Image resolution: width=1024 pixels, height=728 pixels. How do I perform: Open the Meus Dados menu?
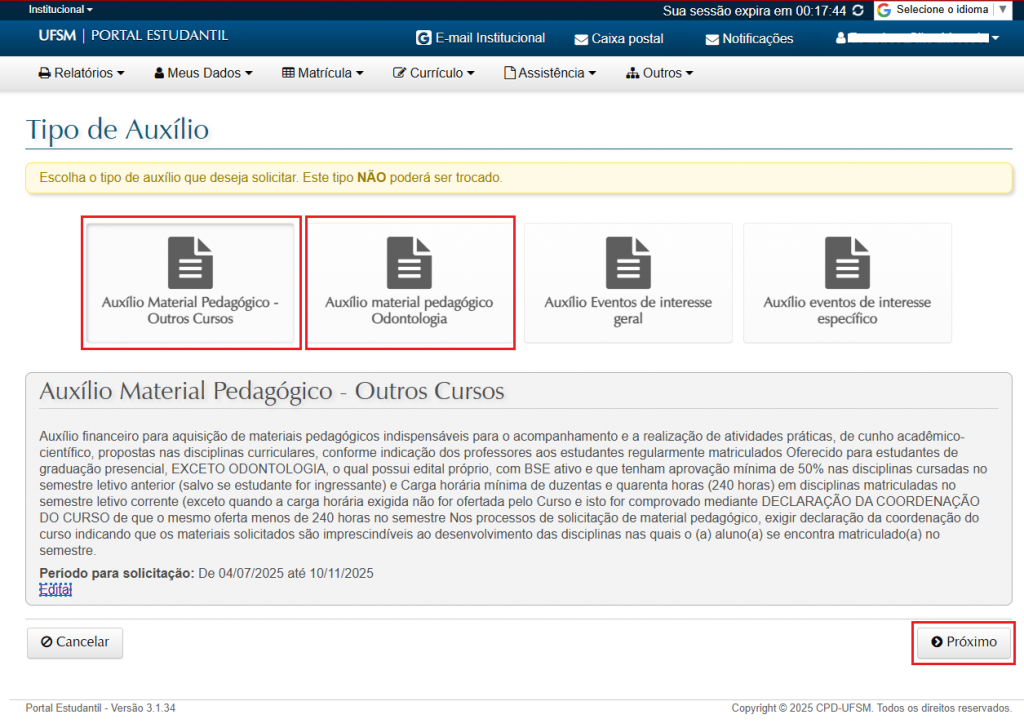(x=203, y=73)
